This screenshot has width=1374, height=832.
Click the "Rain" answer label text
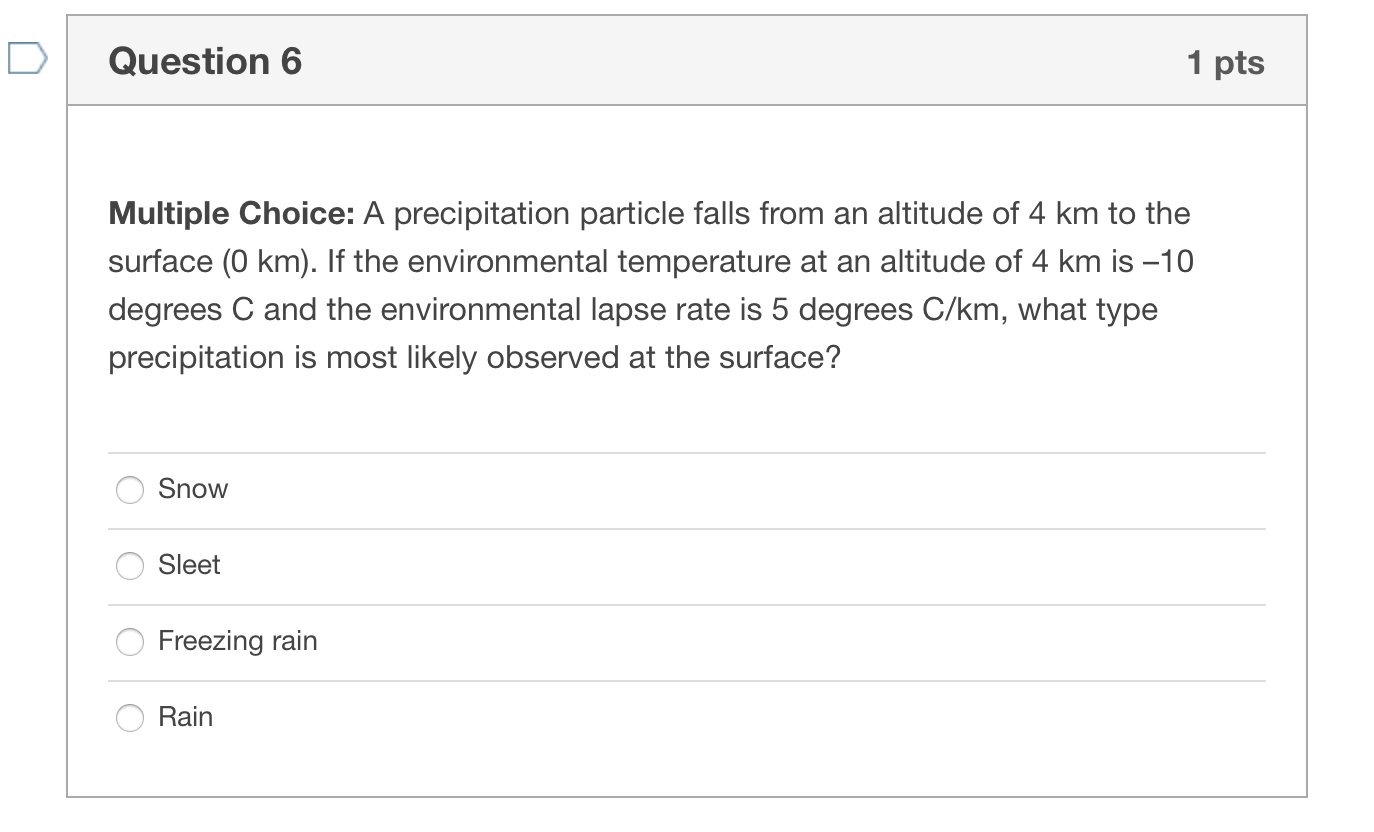185,717
